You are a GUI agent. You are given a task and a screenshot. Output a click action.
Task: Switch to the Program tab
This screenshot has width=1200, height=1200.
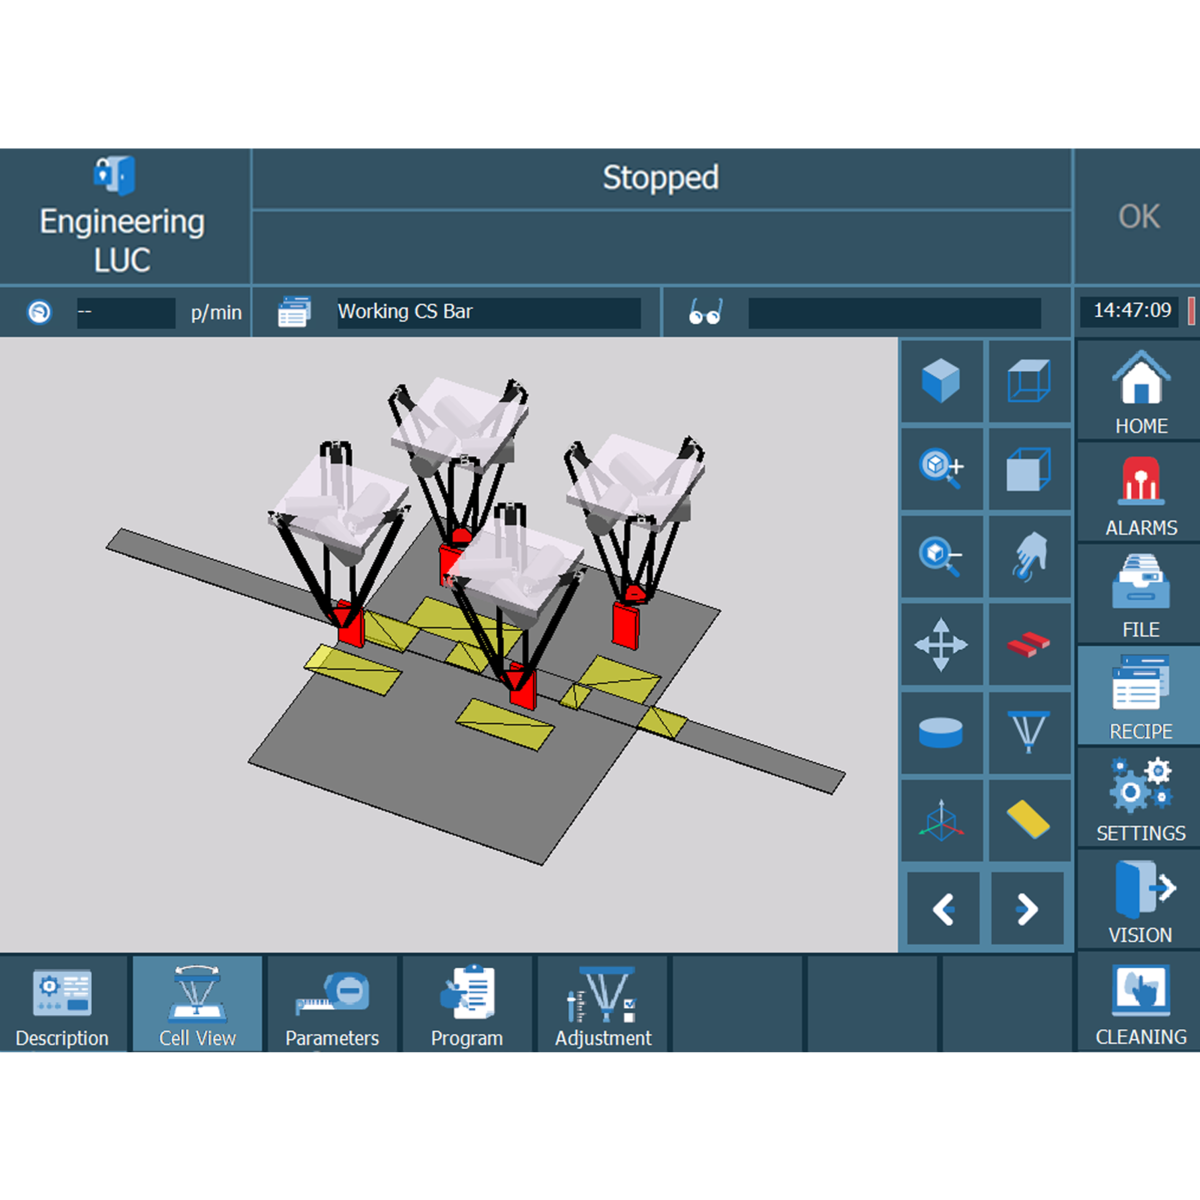pyautogui.click(x=467, y=1005)
